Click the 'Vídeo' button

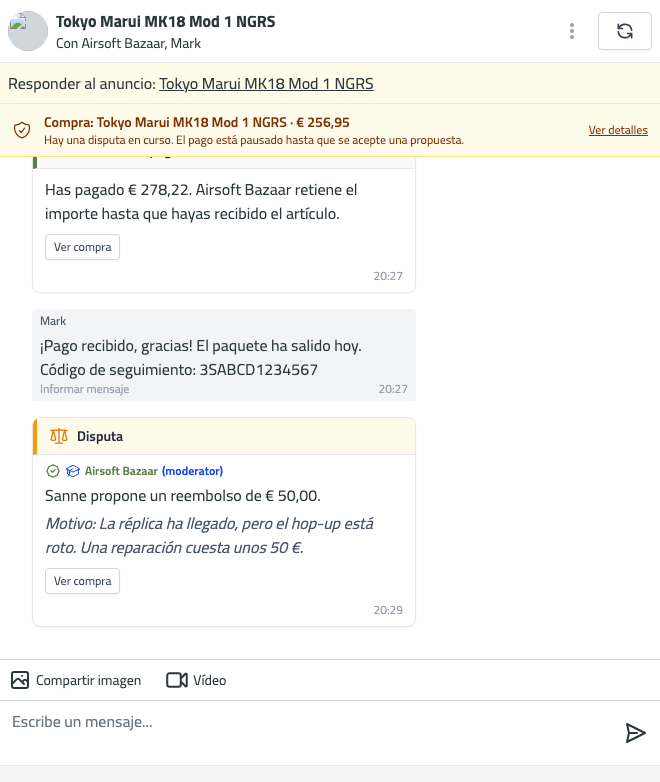(196, 680)
